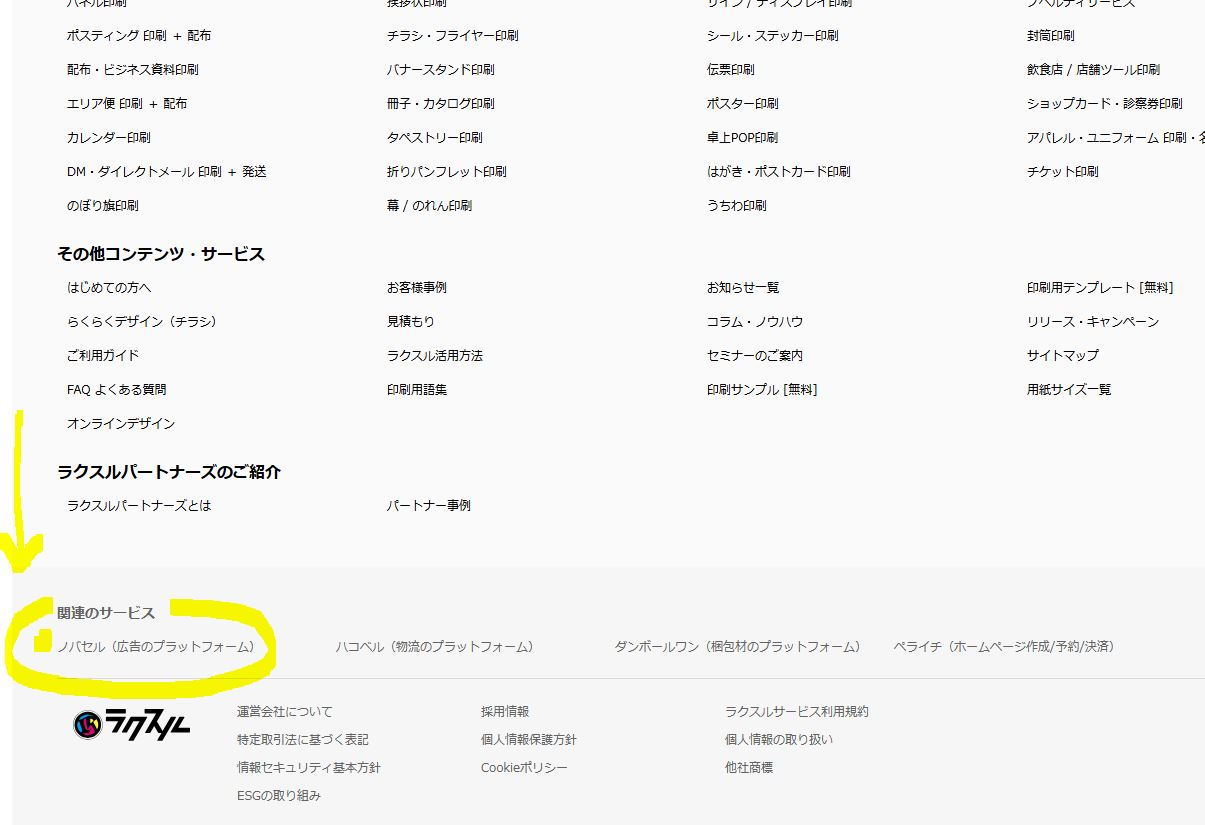Open 印刷用テンプレート [無料] link
Image resolution: width=1205 pixels, height=825 pixels.
1100,288
